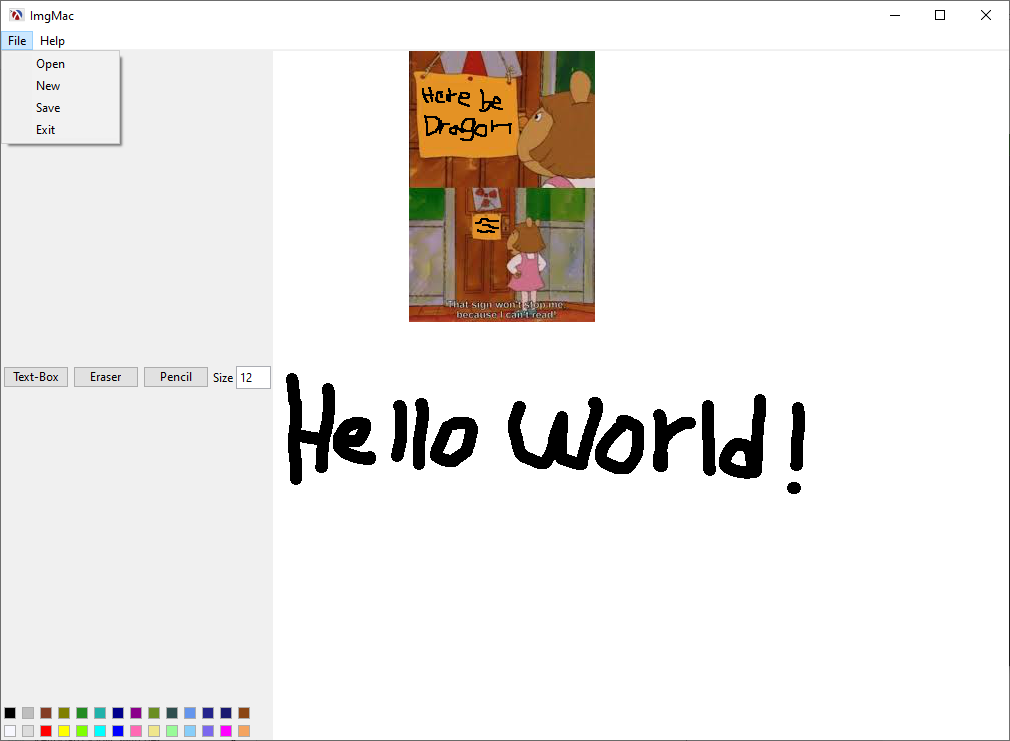Select the Pencil tool
This screenshot has width=1010, height=741.
click(x=176, y=377)
